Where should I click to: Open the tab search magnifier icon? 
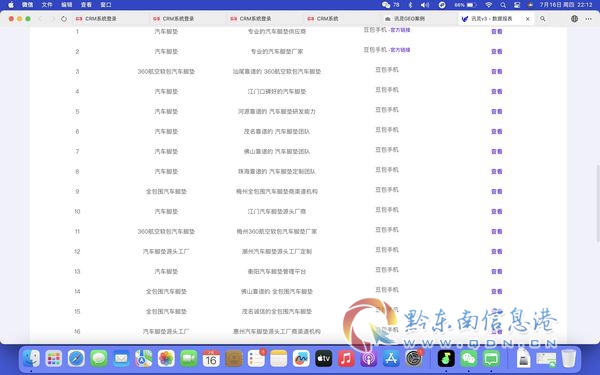tap(543, 19)
